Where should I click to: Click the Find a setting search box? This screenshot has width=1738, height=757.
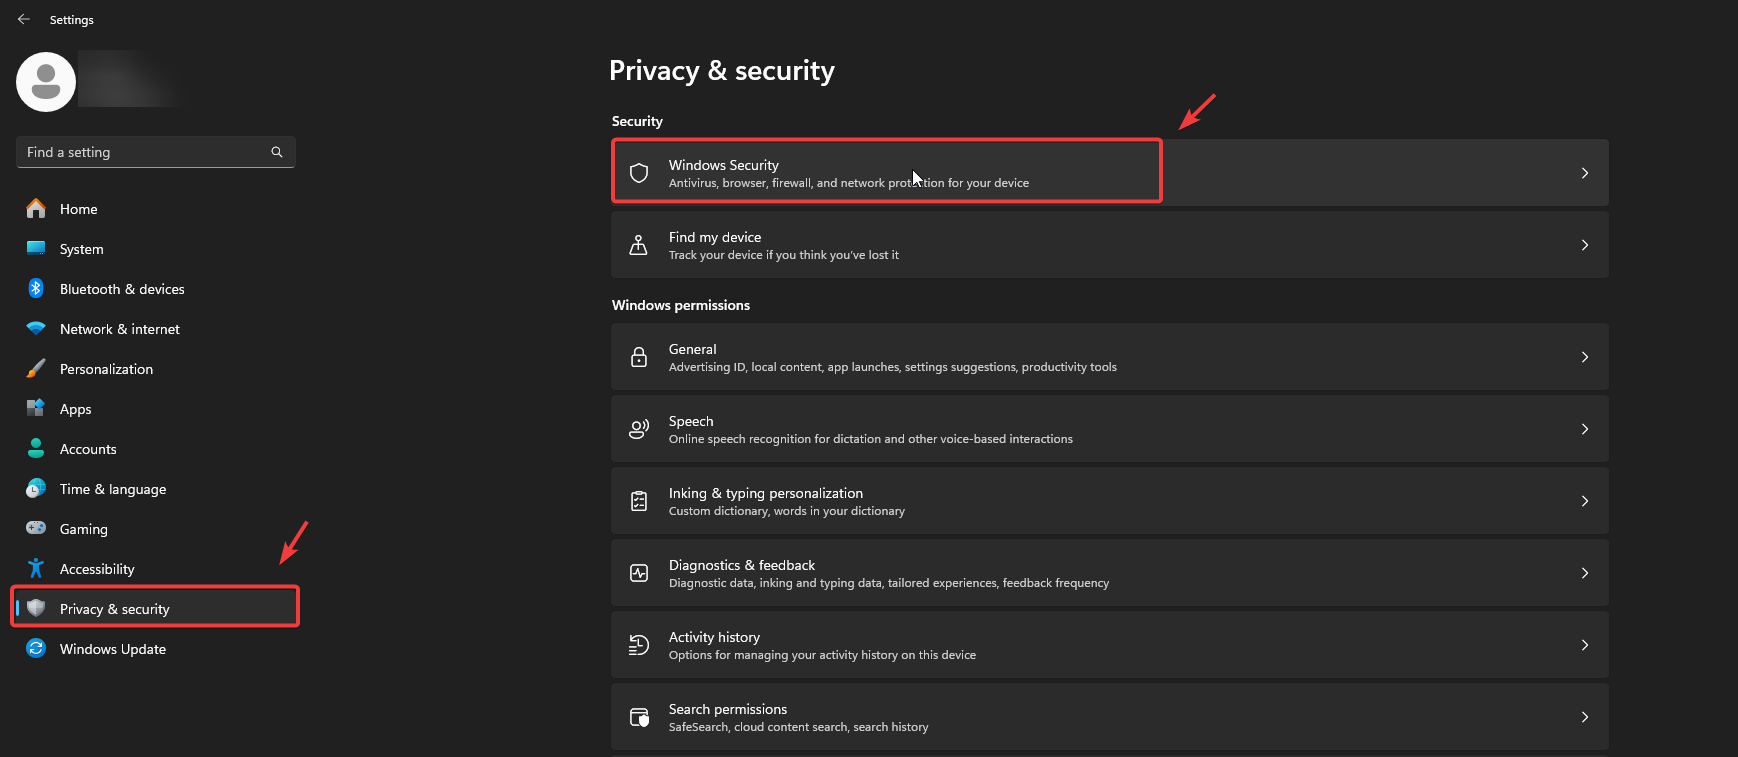145,152
